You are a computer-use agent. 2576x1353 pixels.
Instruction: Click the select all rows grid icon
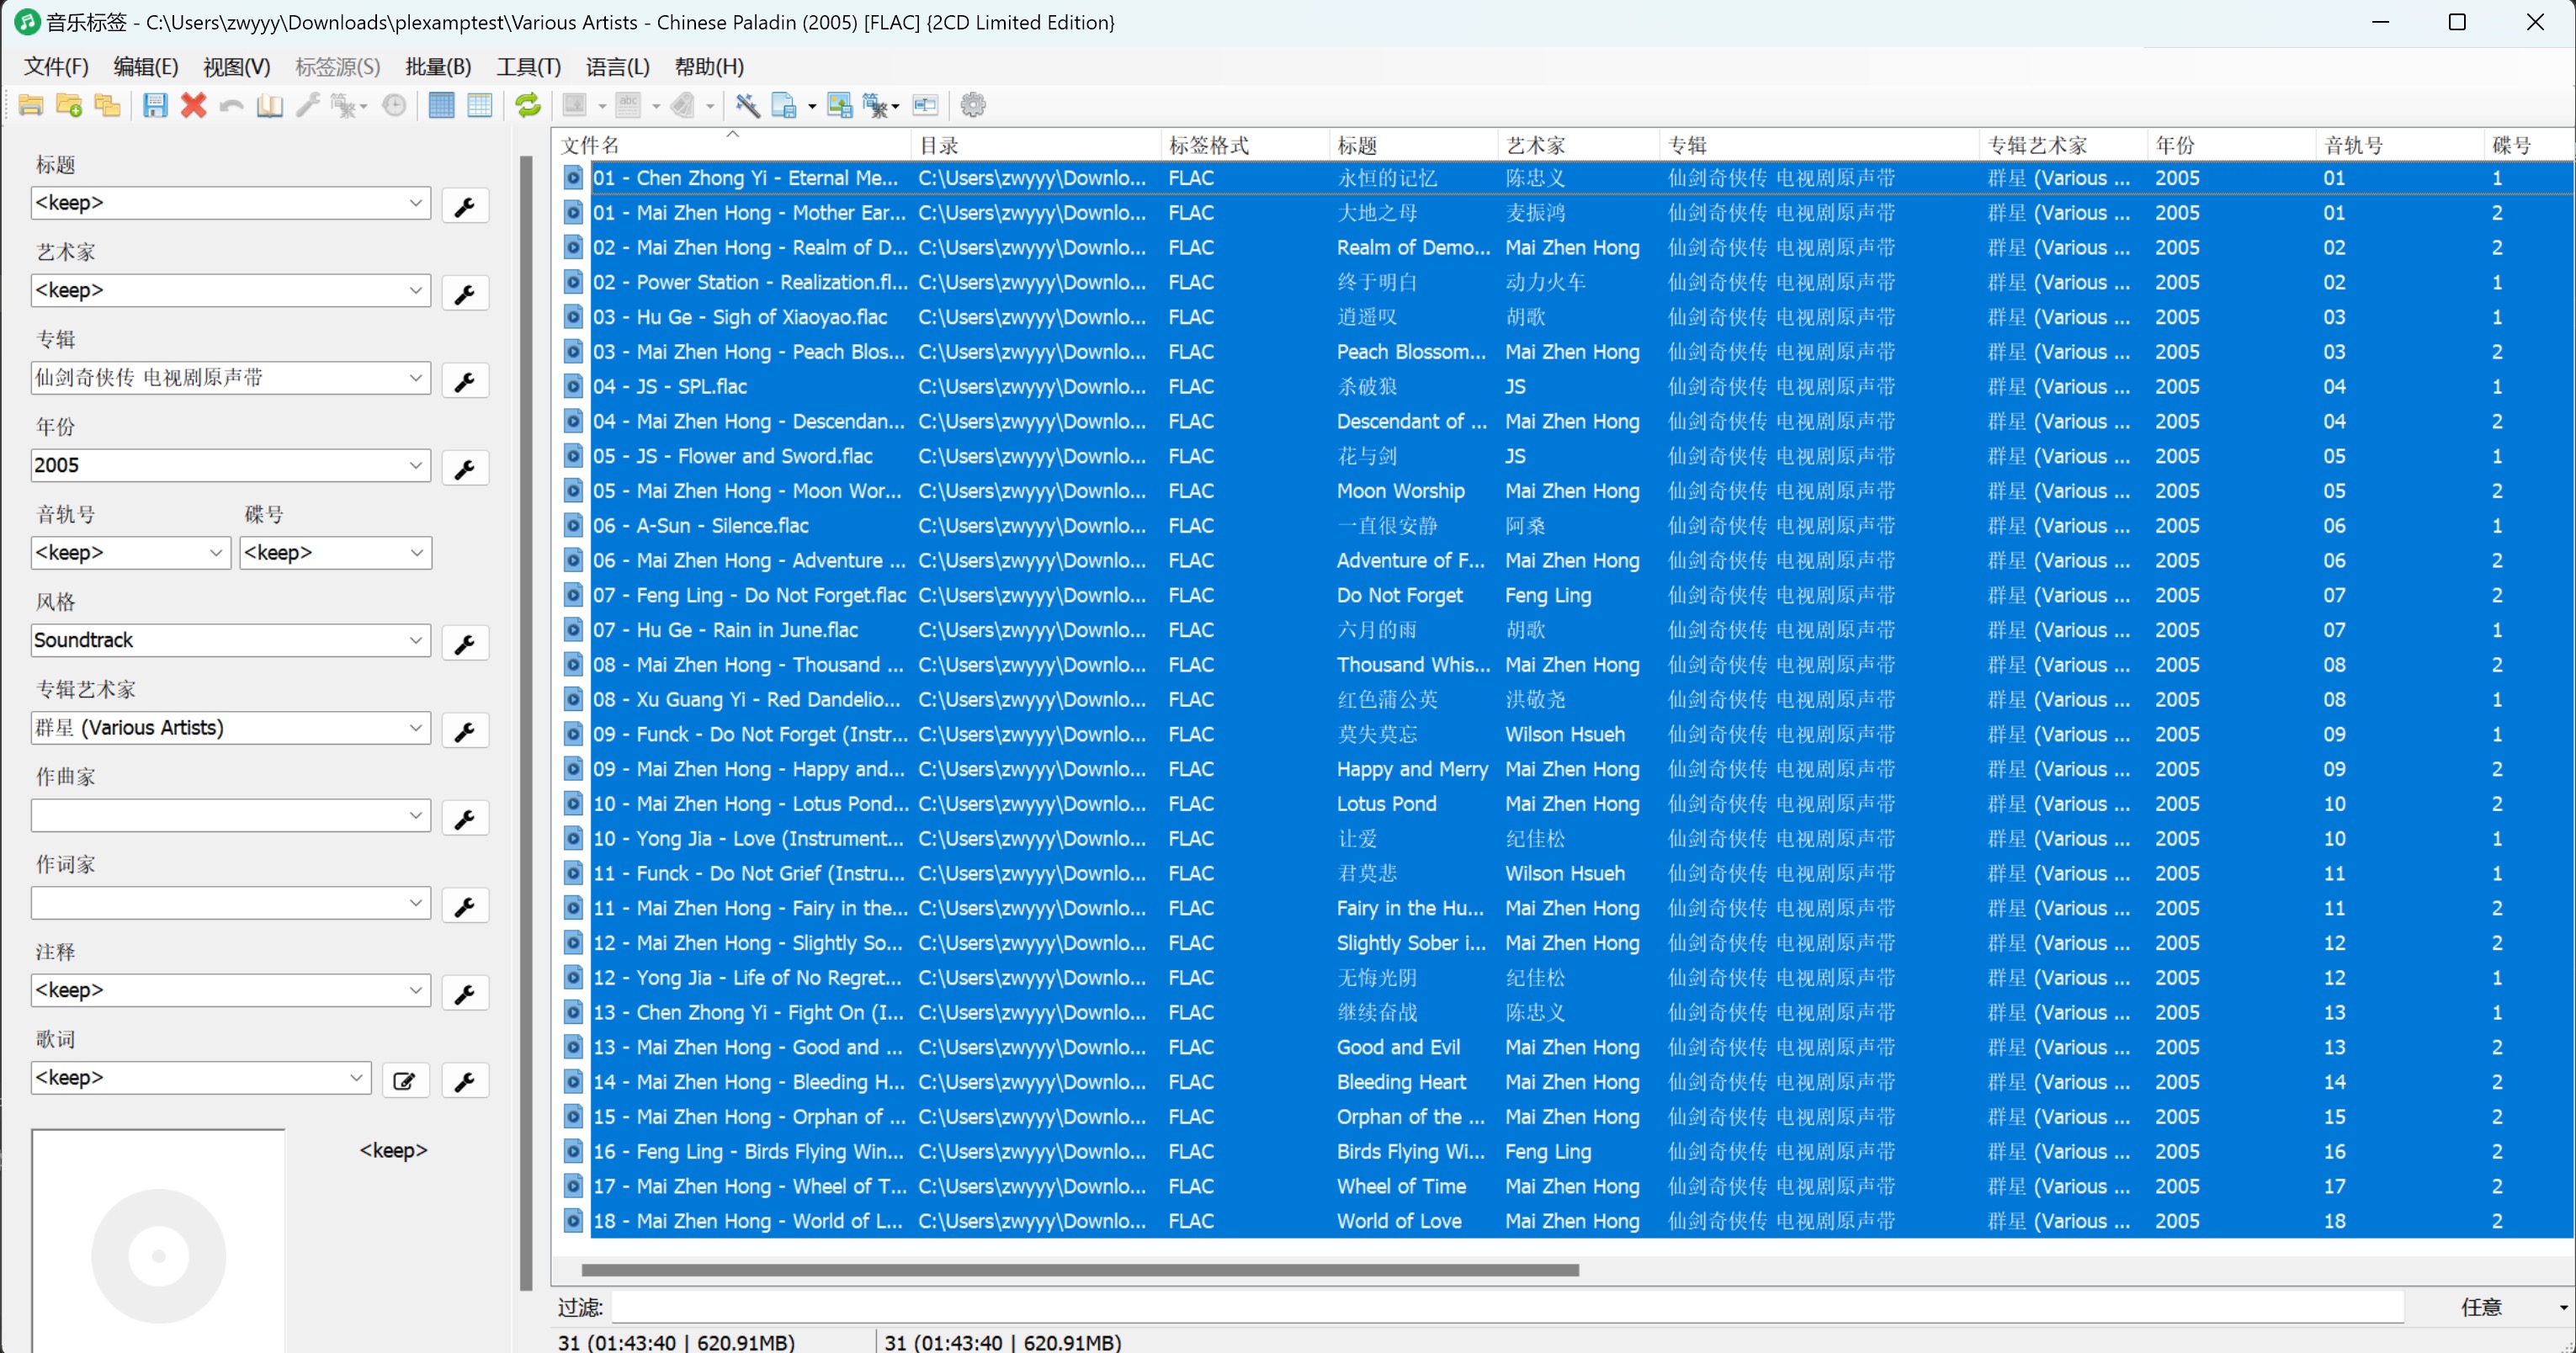tap(441, 105)
